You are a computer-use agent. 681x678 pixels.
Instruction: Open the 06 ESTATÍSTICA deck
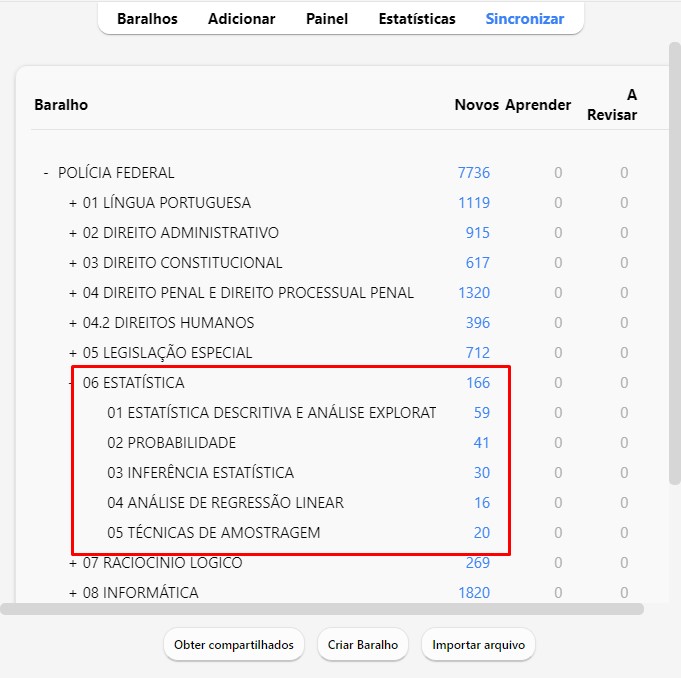pos(134,383)
